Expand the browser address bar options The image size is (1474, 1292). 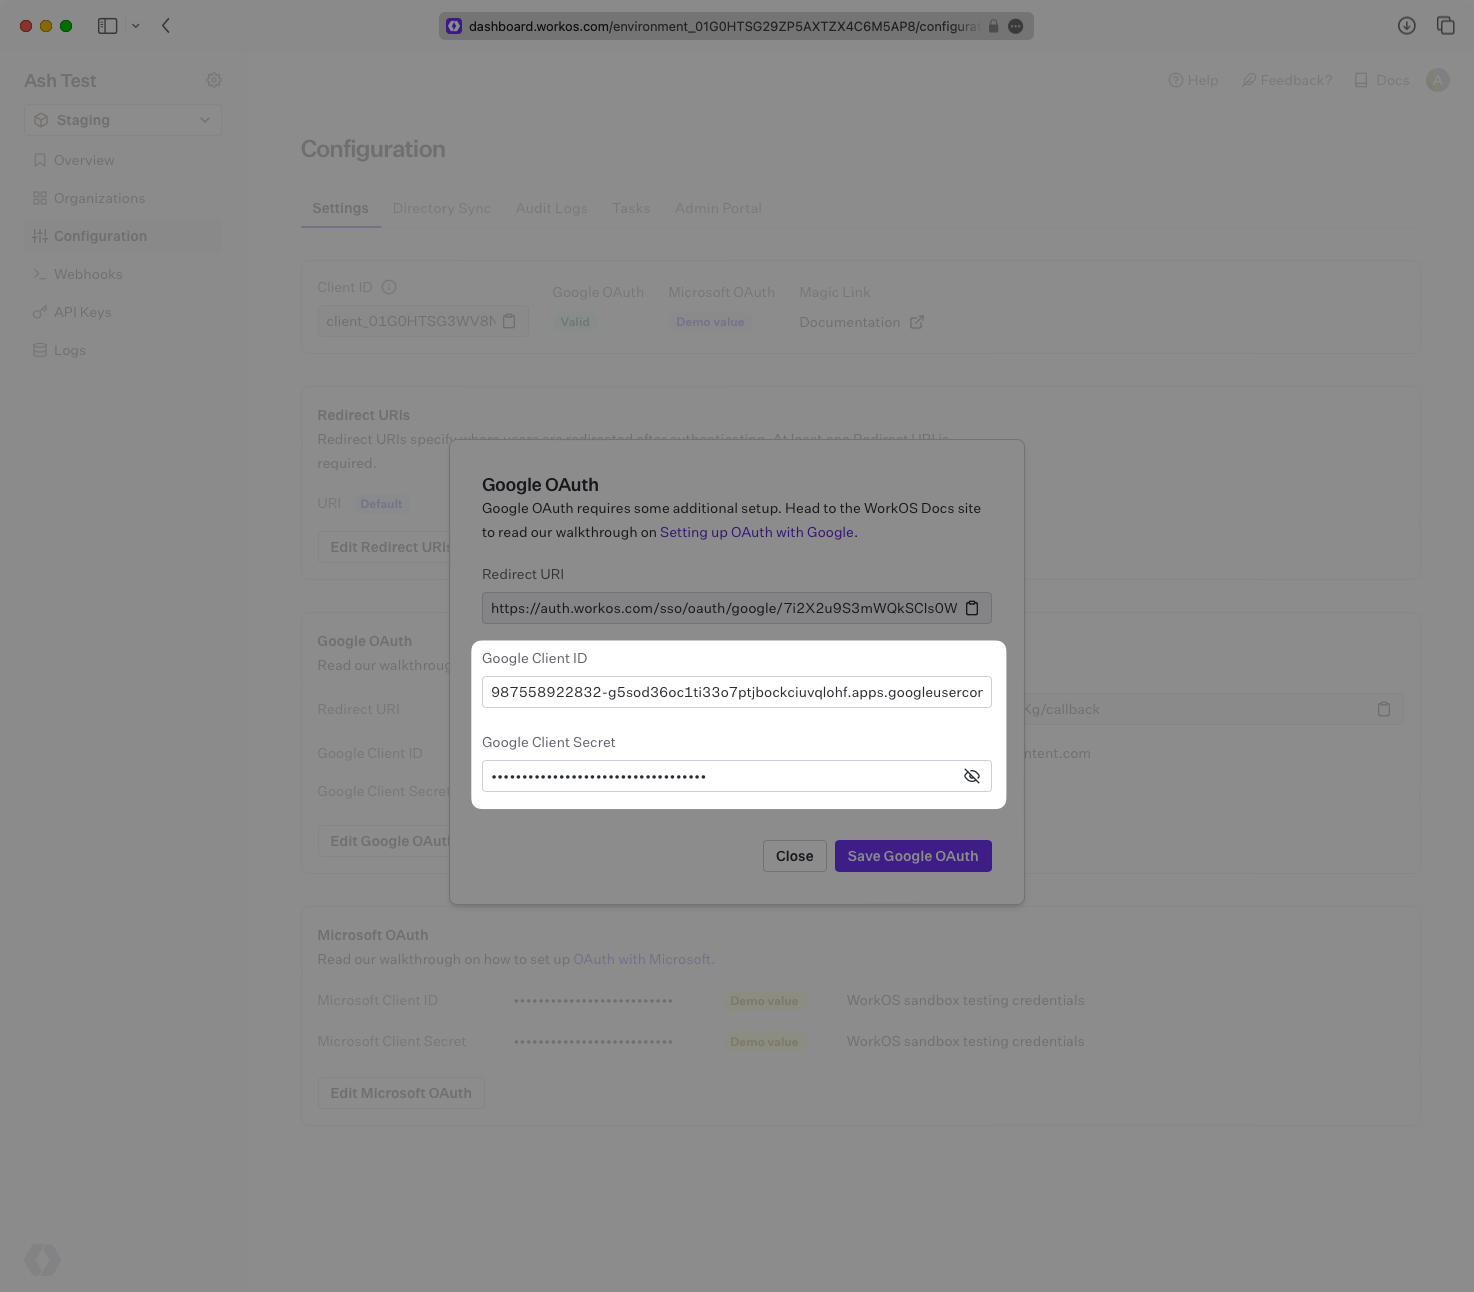click(1016, 26)
